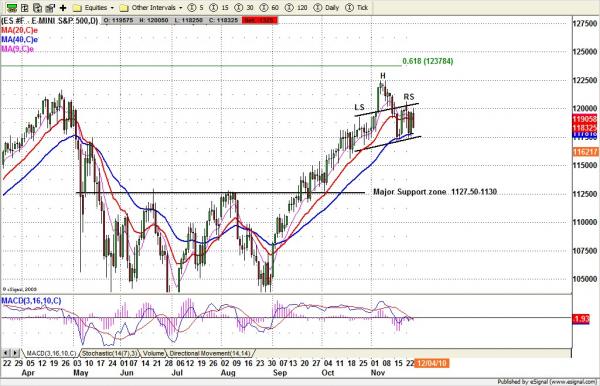Click the orange 12/04/10 date marker
600x386 pixels.
(x=432, y=363)
